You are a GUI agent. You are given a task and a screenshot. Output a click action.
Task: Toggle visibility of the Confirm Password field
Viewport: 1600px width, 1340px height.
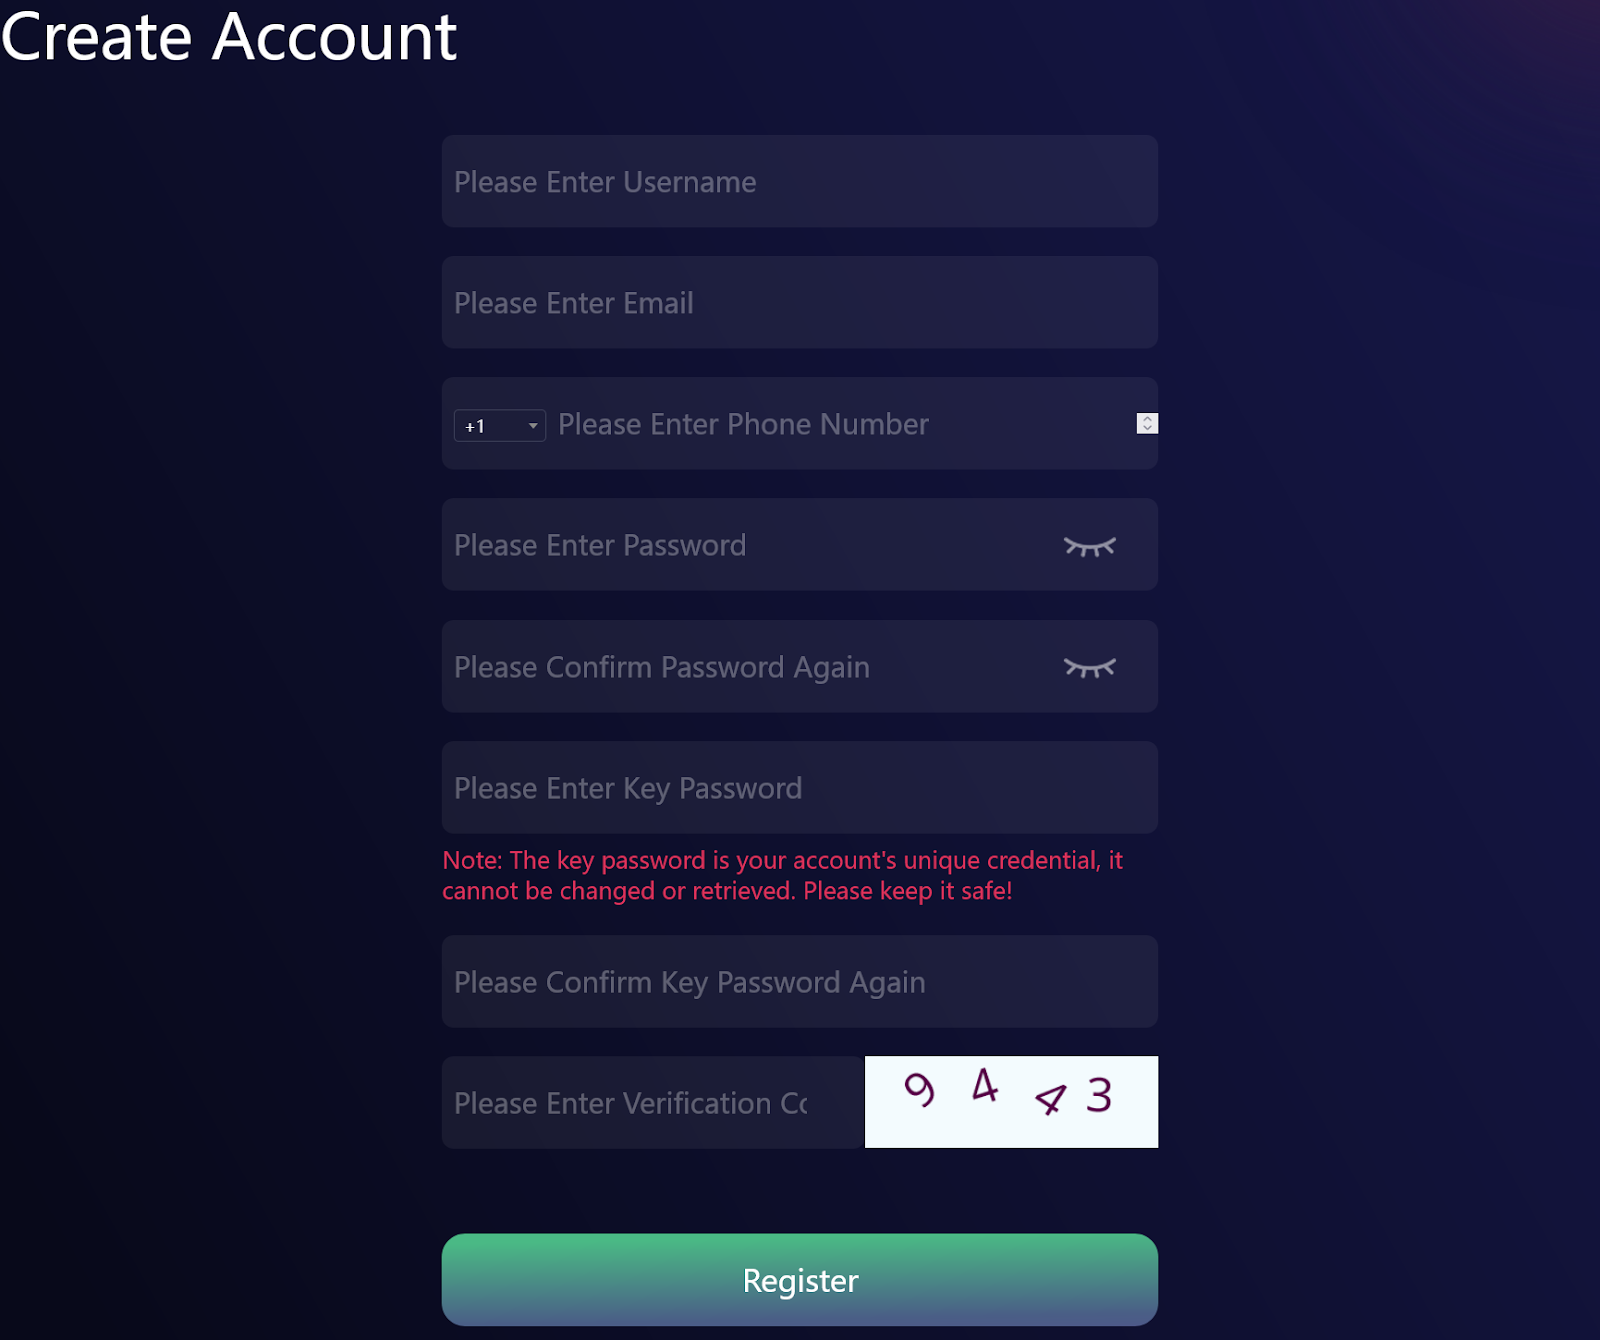point(1089,667)
